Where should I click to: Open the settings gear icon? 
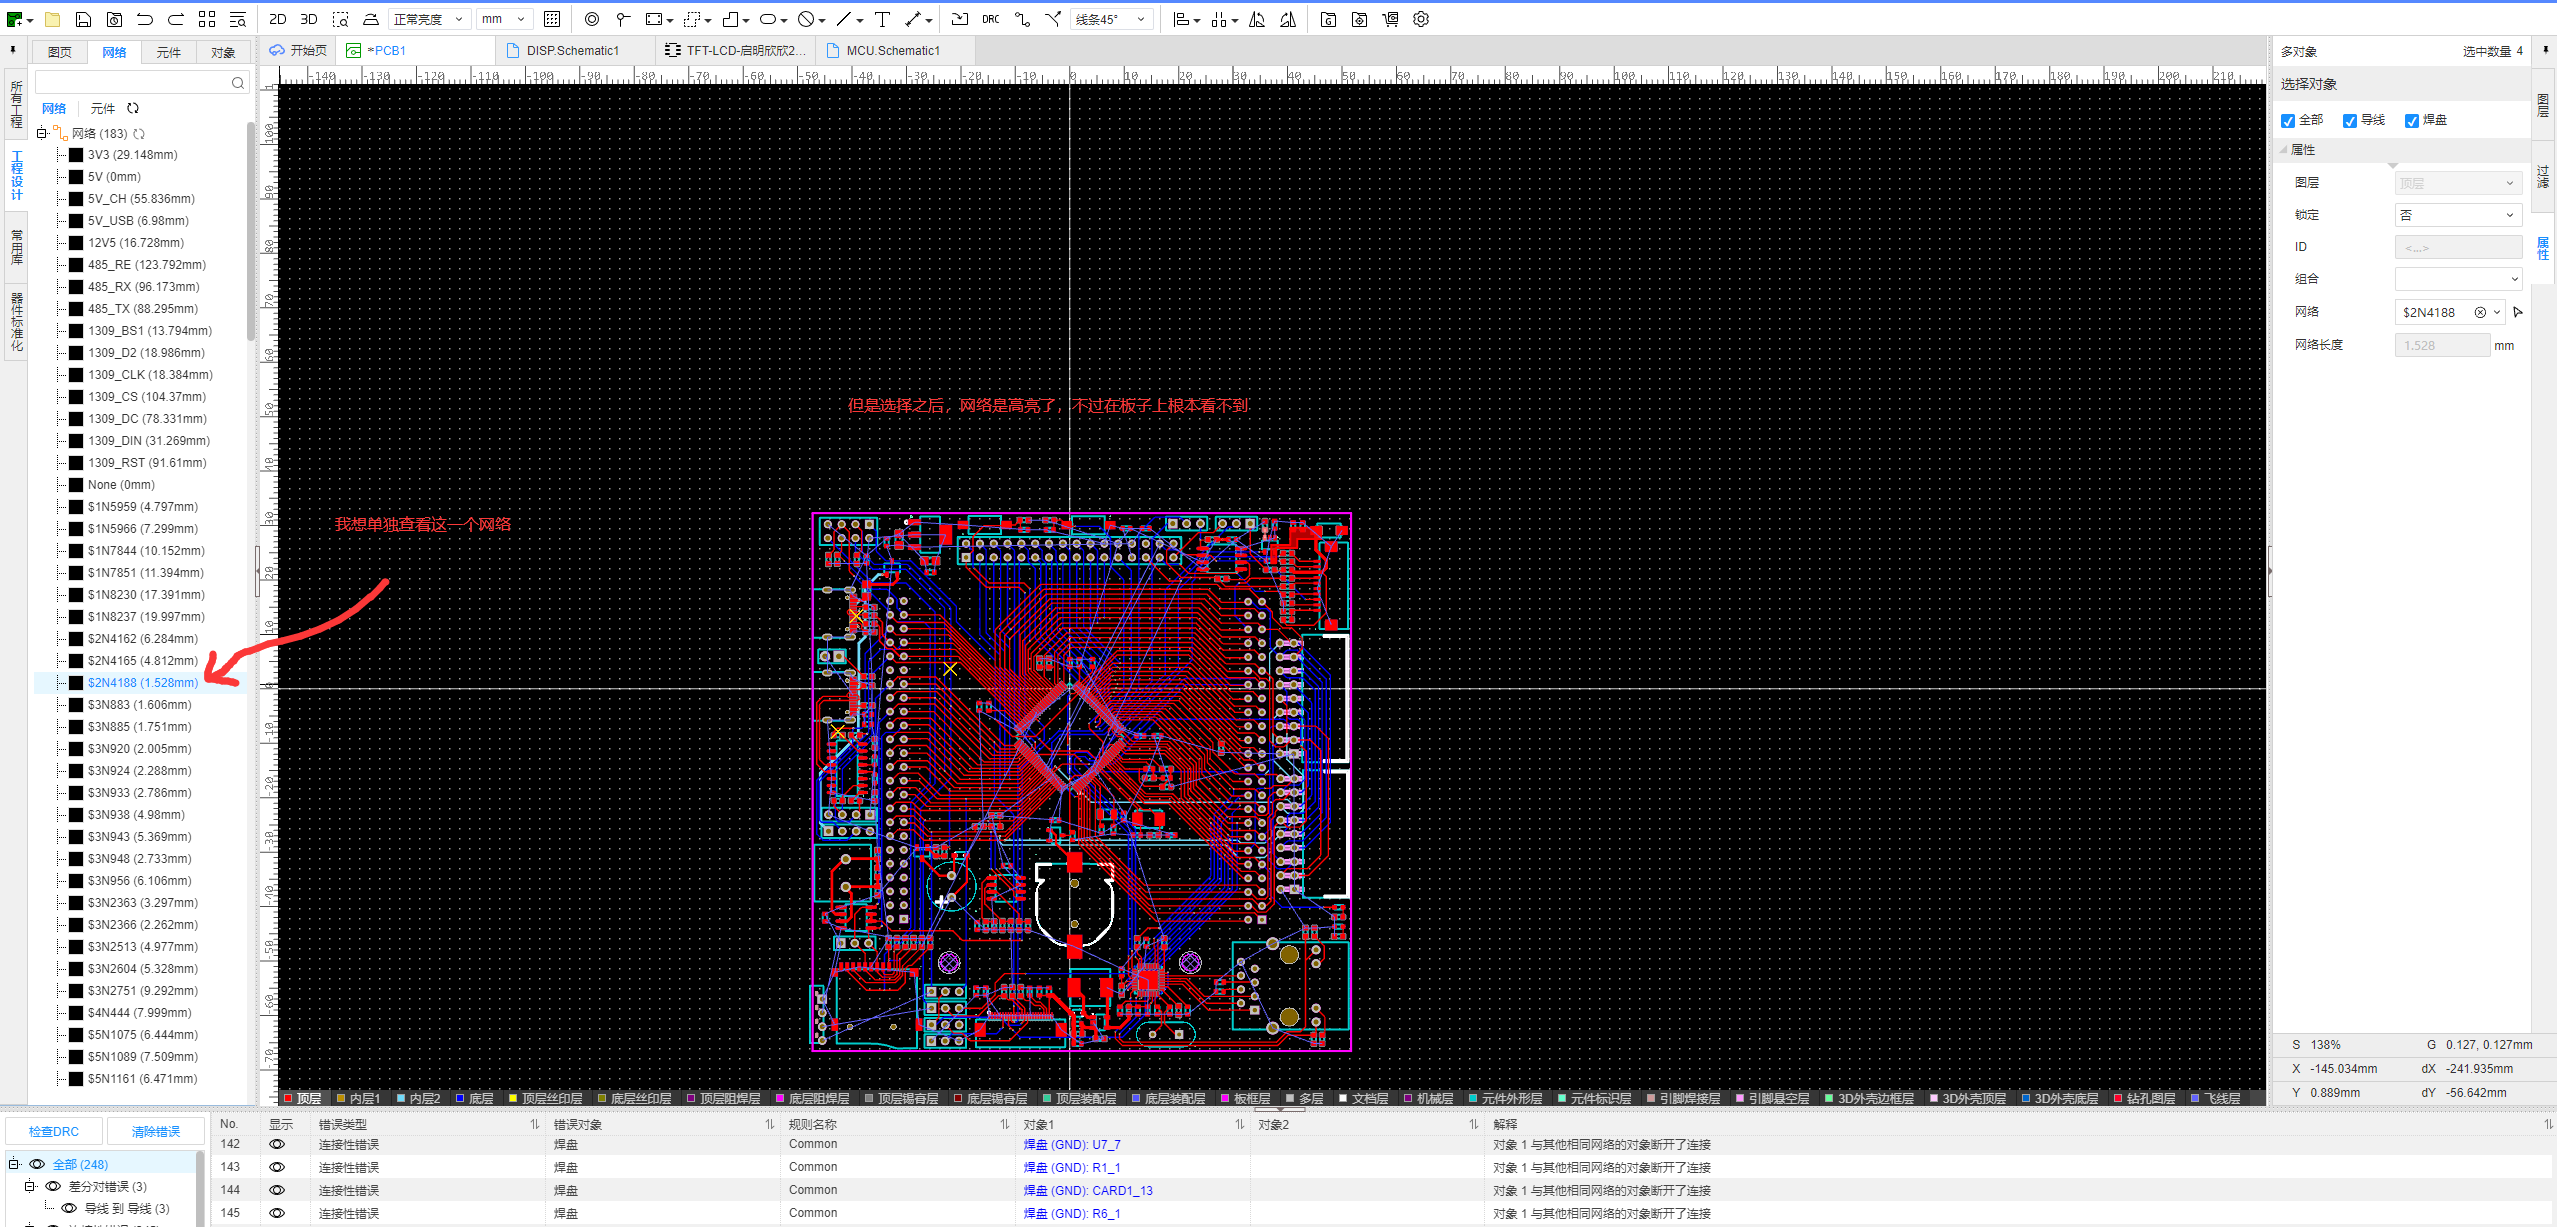tap(1421, 19)
